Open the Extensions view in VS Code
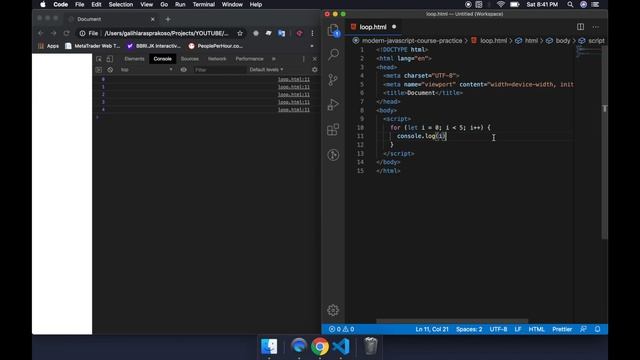Viewport: 640px width, 360px height. (x=333, y=130)
